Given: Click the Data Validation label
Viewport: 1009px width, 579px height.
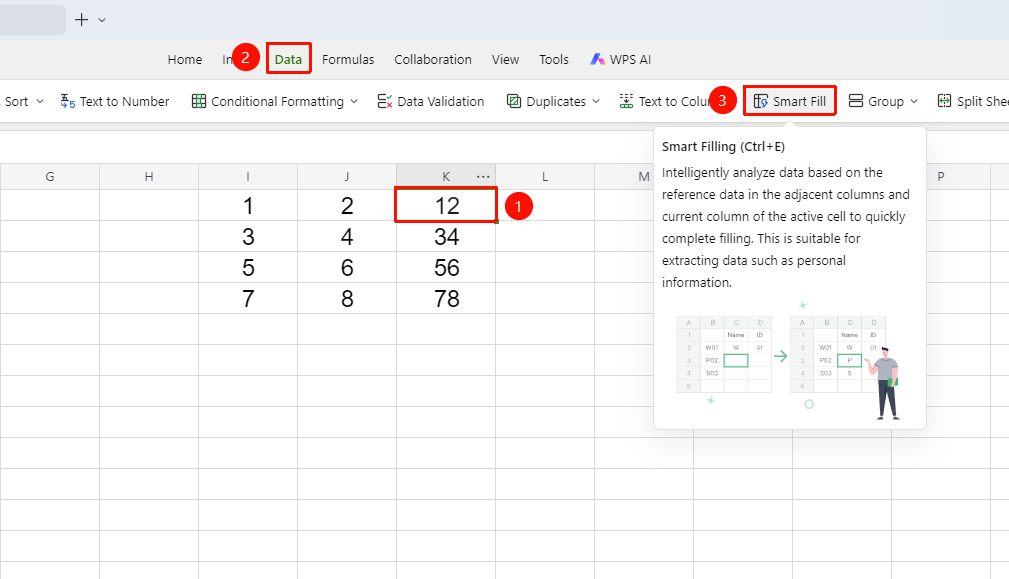Looking at the screenshot, I should click(x=441, y=102).
